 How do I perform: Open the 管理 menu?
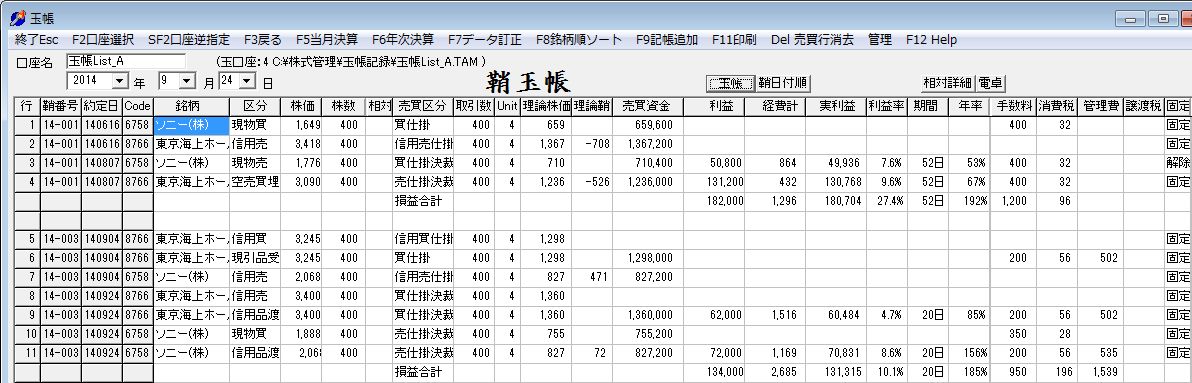(x=880, y=40)
